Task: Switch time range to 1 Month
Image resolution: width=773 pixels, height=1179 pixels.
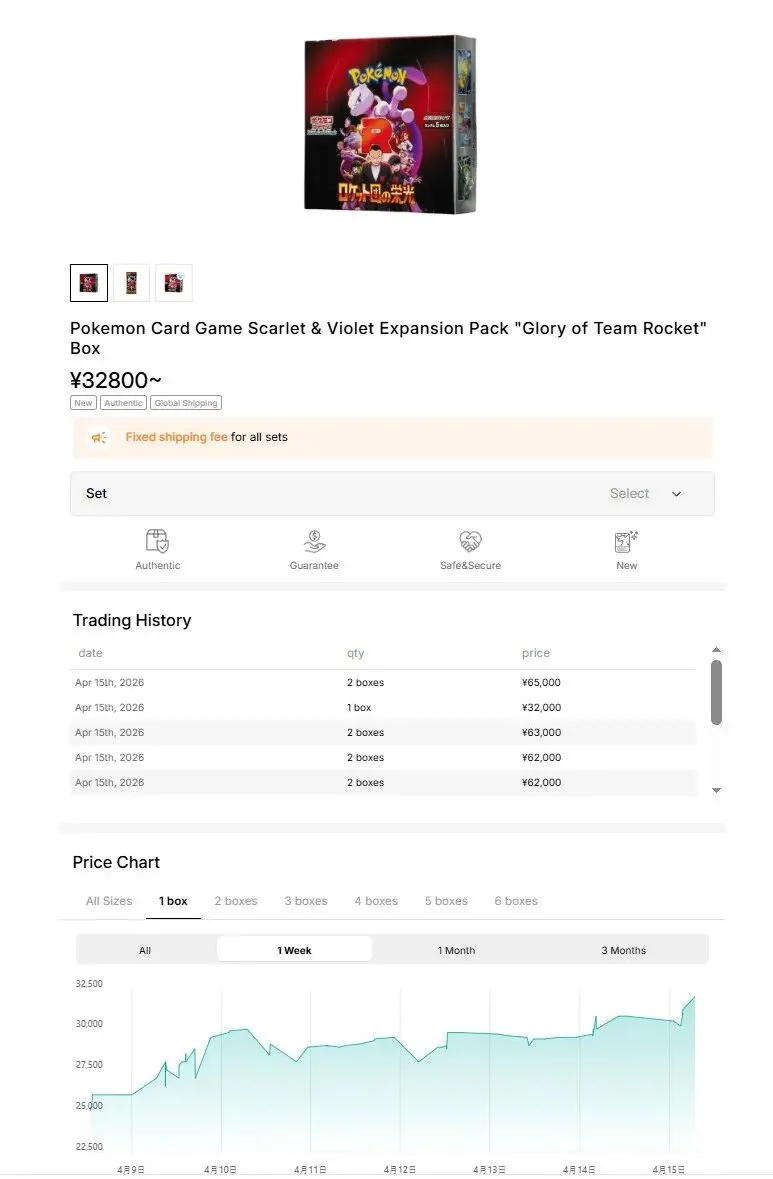Action: coord(456,950)
